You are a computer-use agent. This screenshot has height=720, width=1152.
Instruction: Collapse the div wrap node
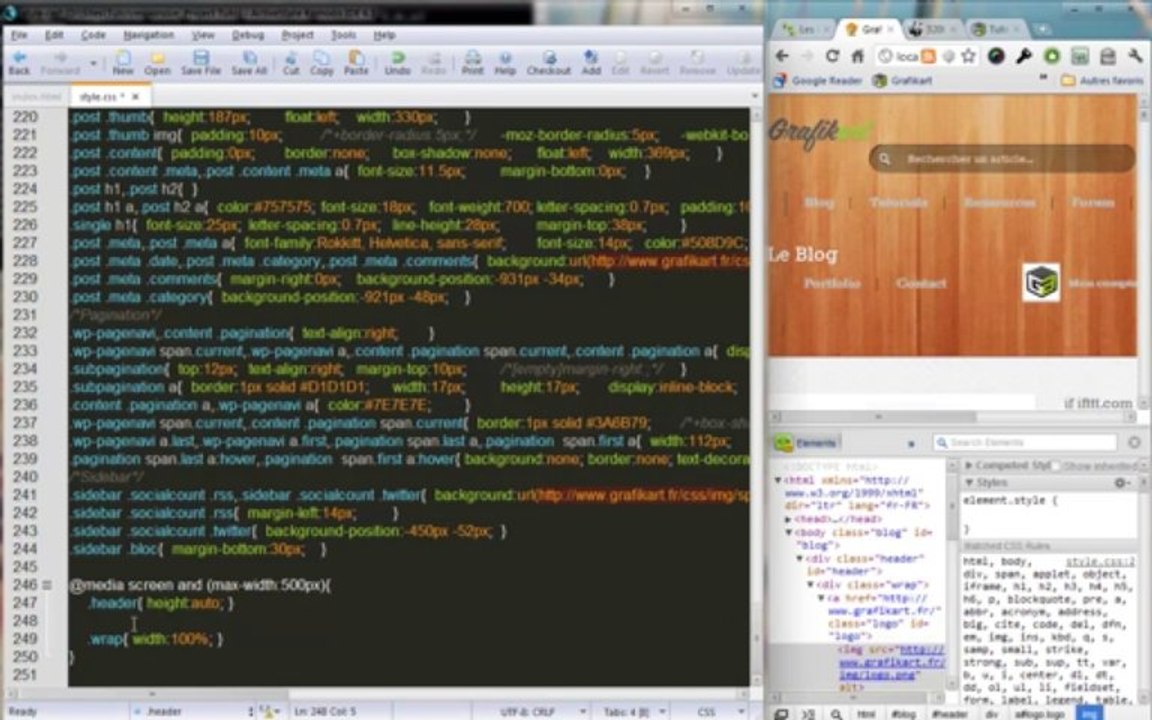[x=810, y=585]
